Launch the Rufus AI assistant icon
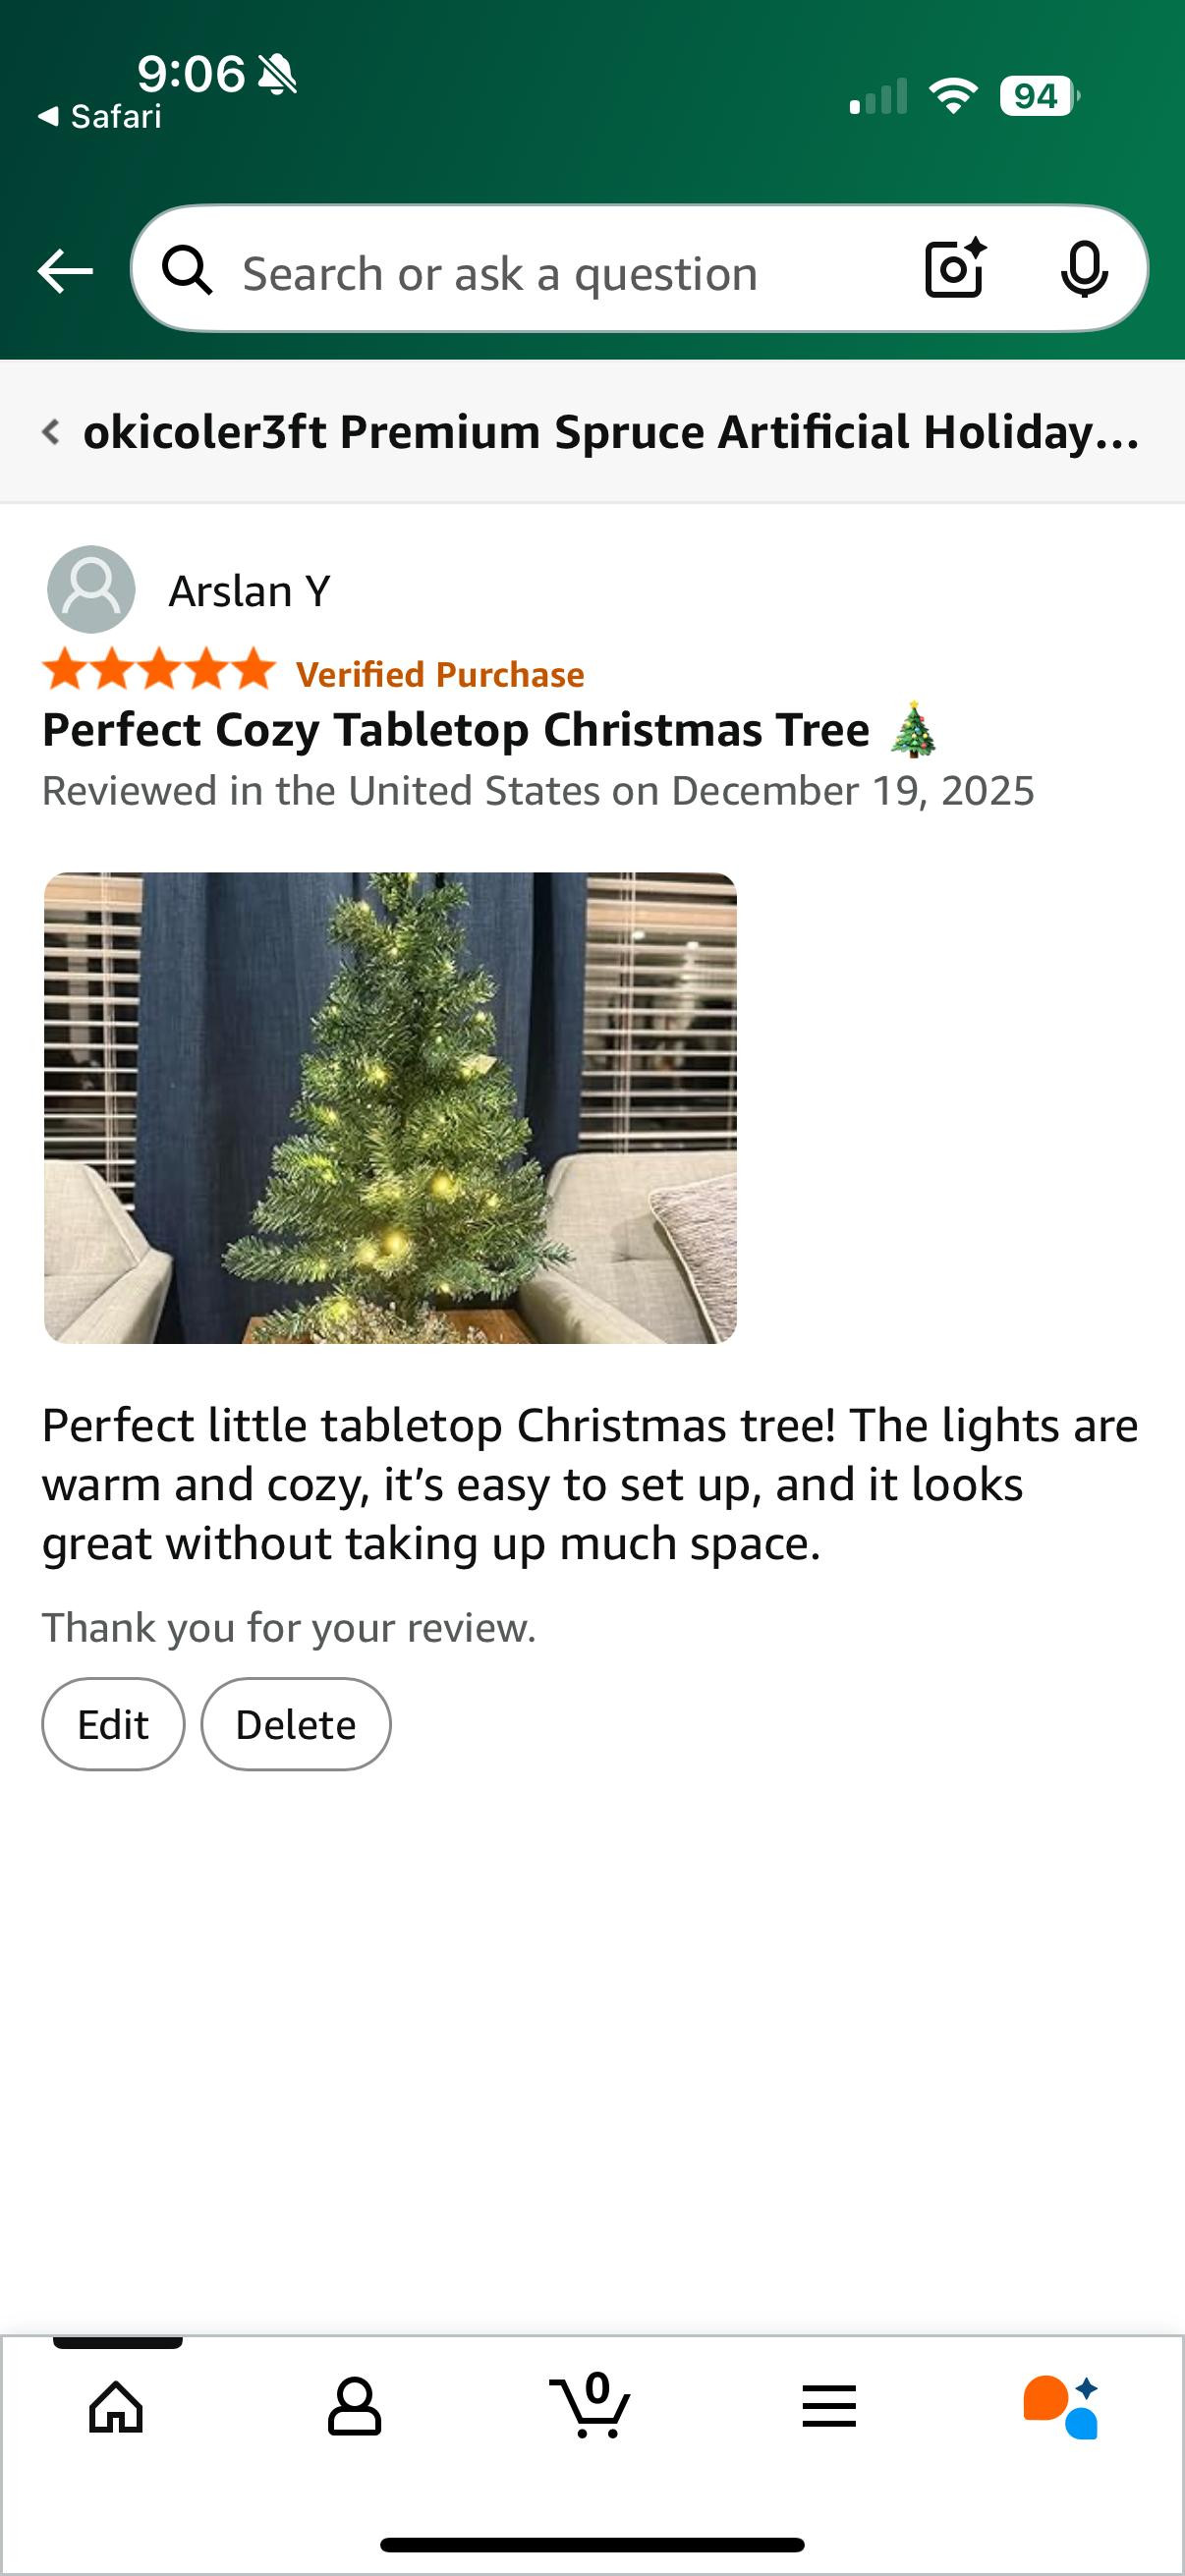The width and height of the screenshot is (1185, 2576). pos(1061,2406)
